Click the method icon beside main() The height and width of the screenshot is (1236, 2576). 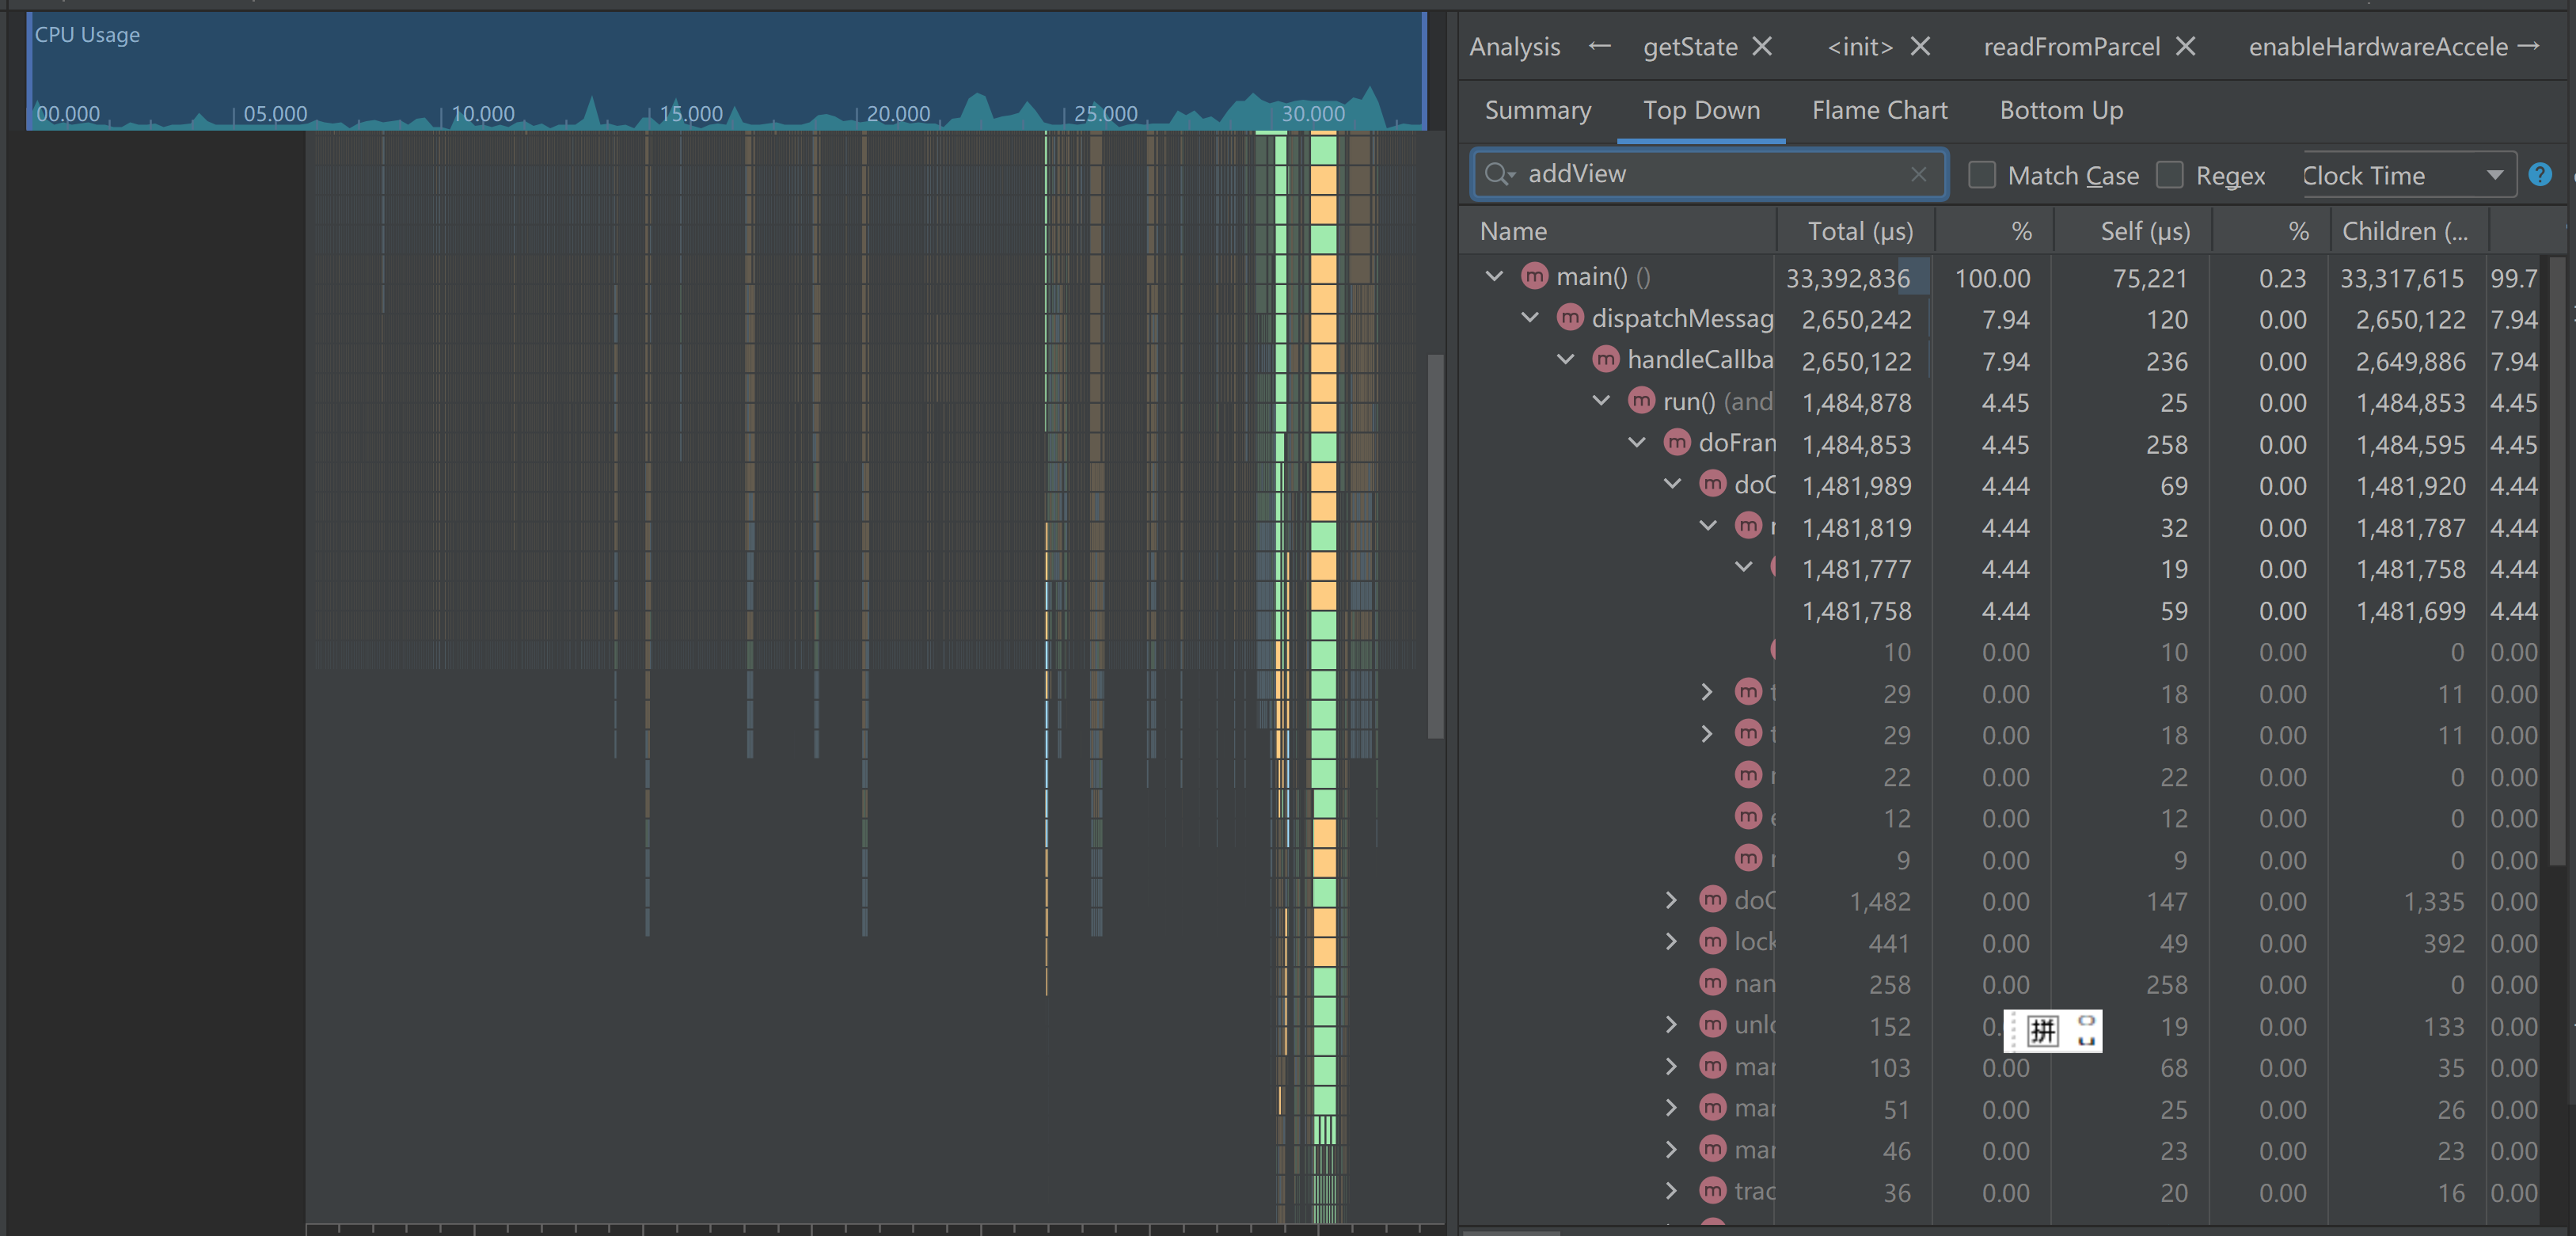click(1534, 276)
